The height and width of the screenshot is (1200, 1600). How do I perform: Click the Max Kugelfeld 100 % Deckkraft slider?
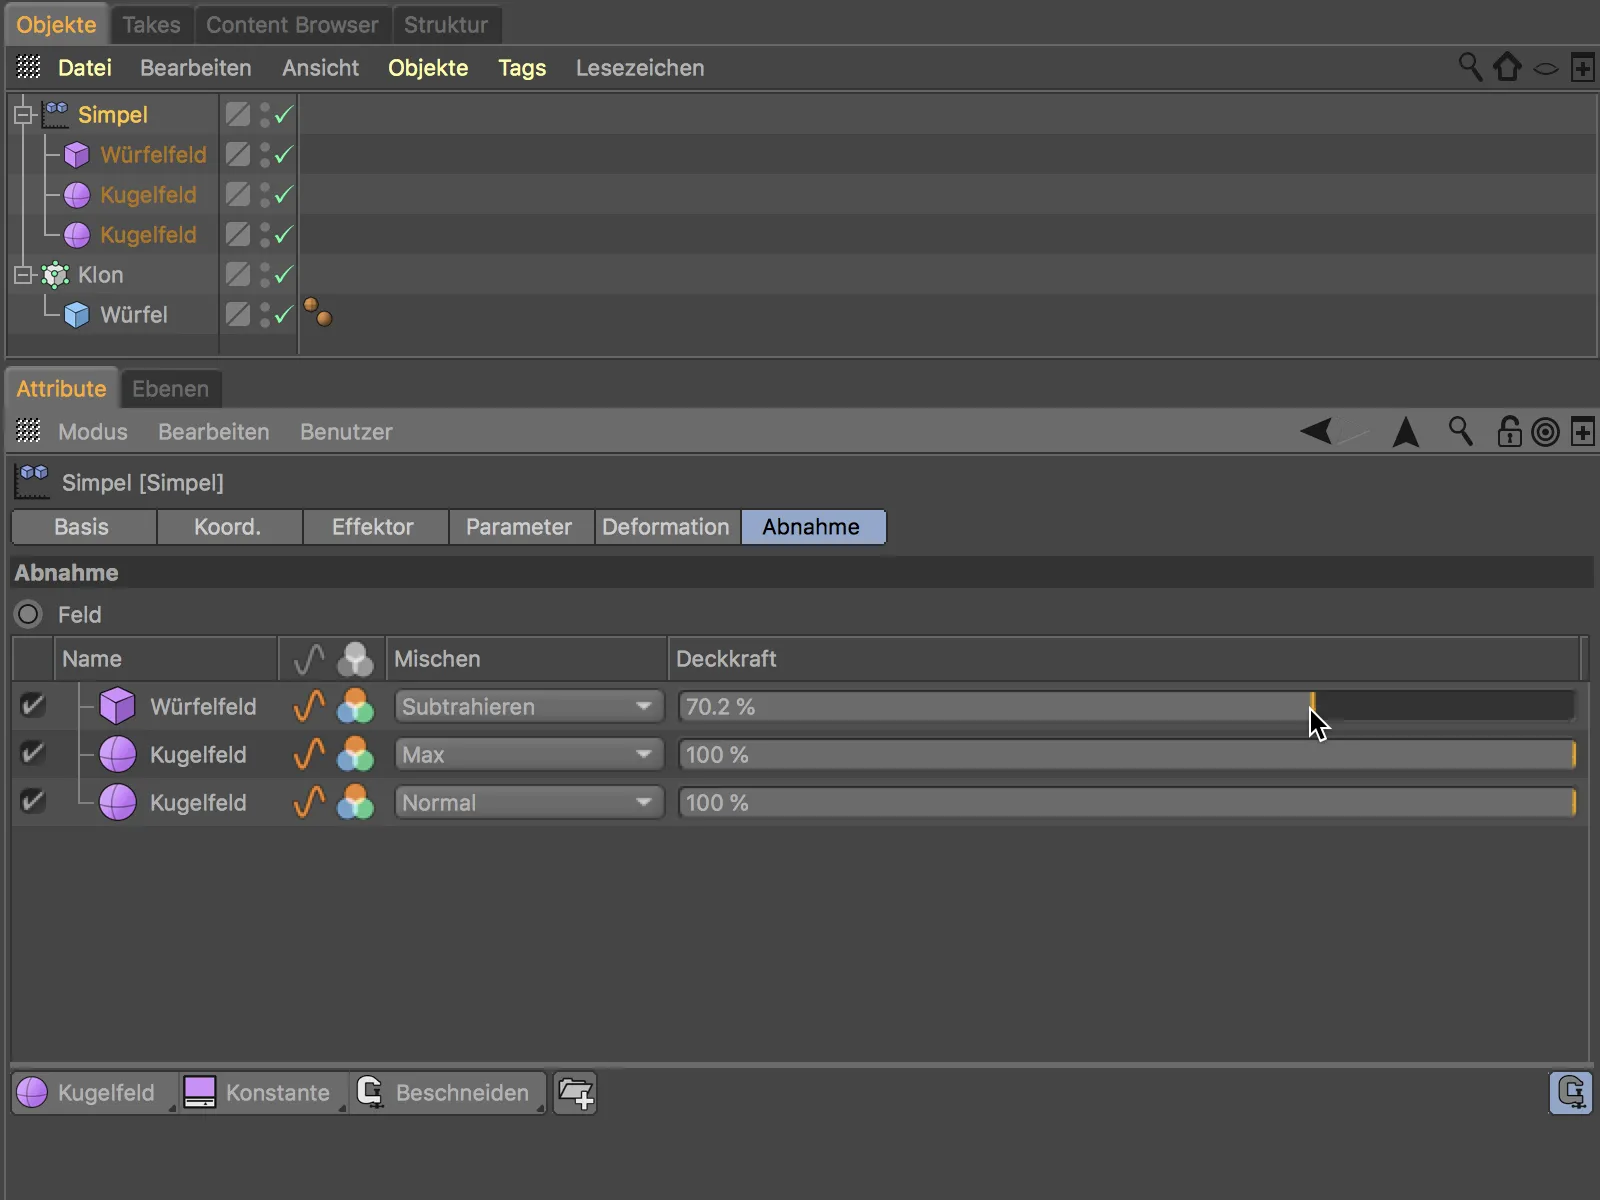(x=1127, y=754)
